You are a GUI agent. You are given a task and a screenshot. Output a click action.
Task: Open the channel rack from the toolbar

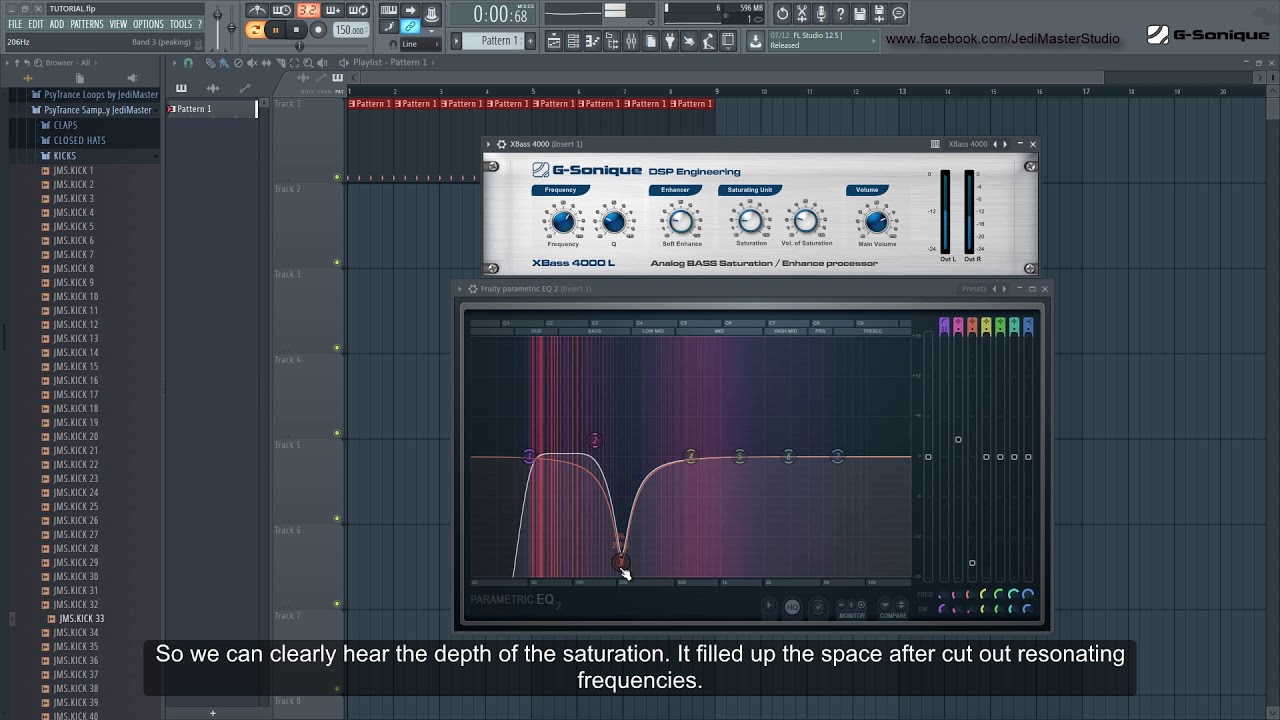[573, 40]
